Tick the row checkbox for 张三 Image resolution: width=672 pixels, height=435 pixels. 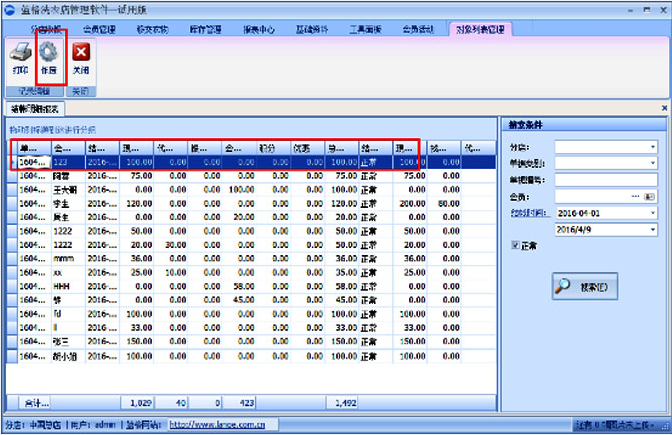tap(11, 340)
